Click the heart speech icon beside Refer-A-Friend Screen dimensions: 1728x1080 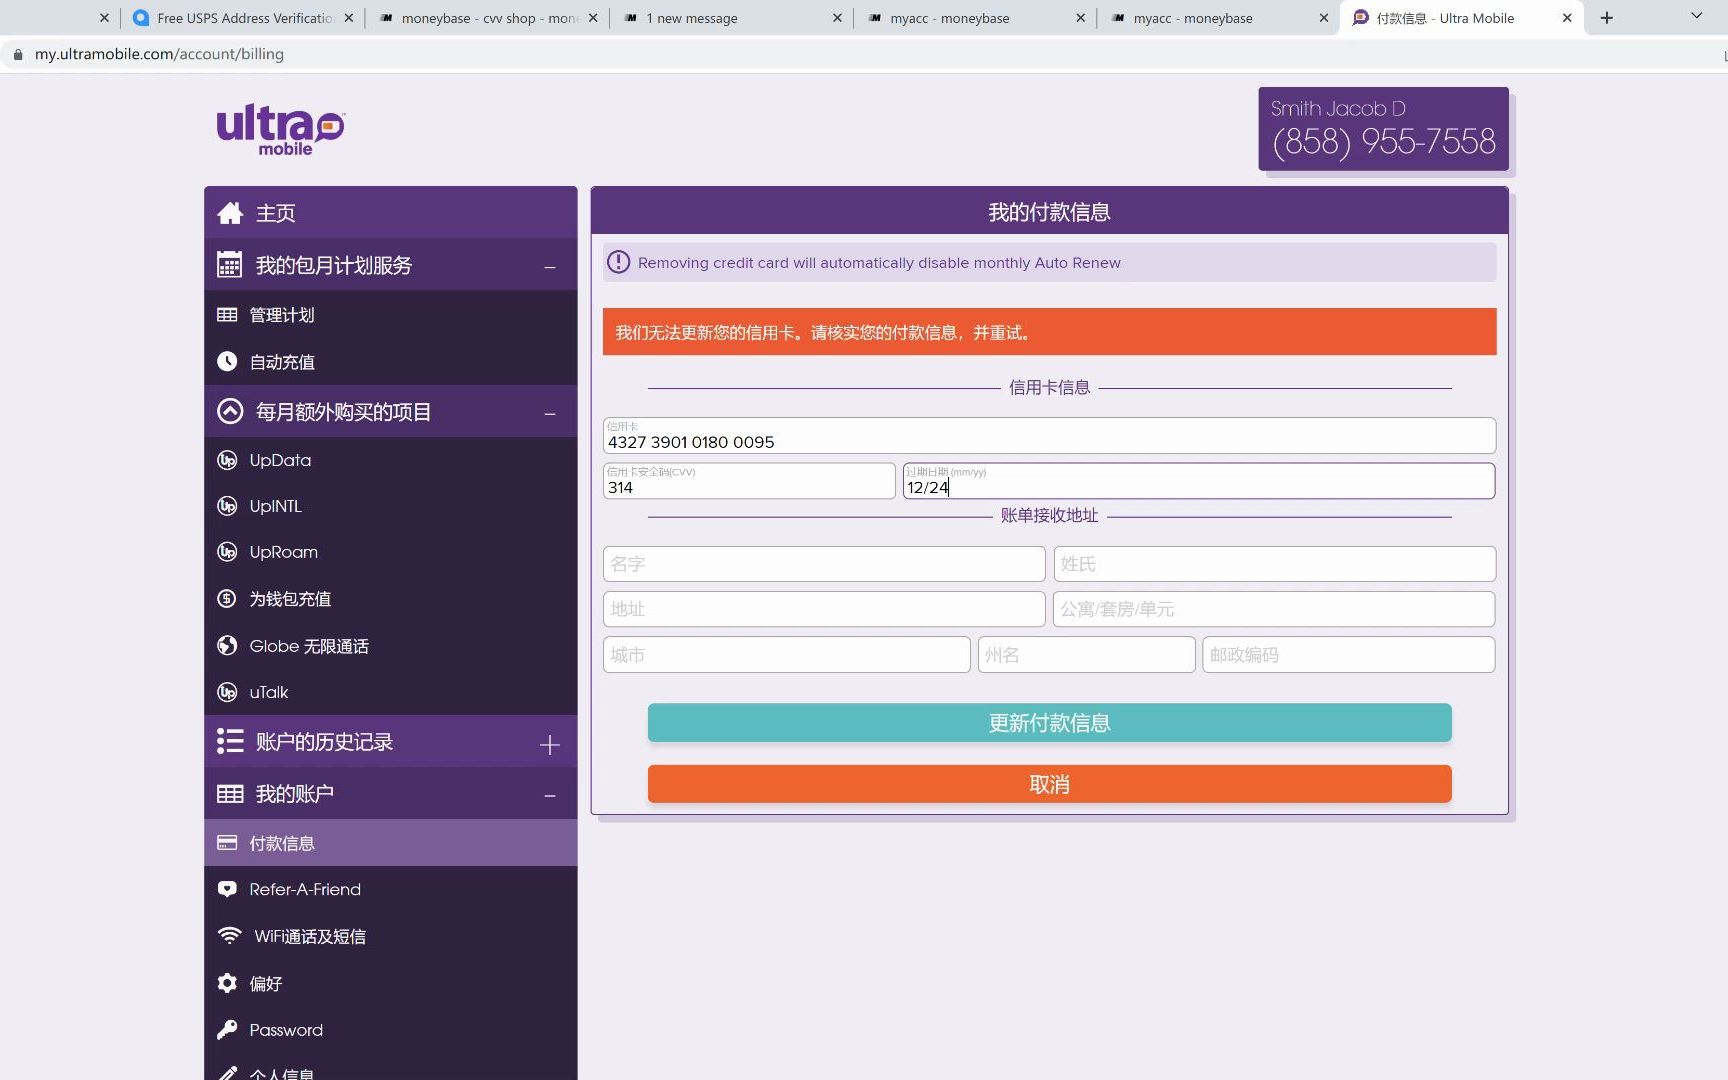click(x=227, y=889)
